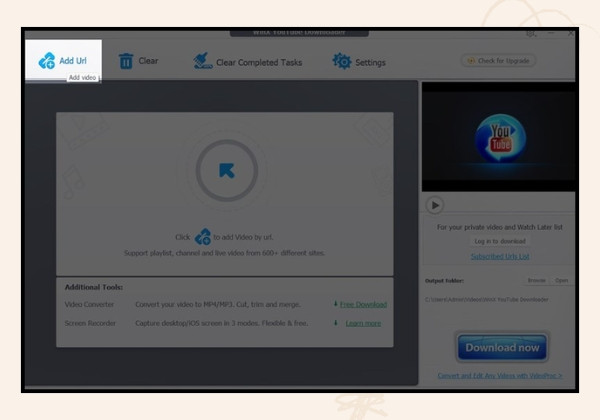Open Settings via the gear icon
This screenshot has height=420, width=600.
[x=342, y=61]
